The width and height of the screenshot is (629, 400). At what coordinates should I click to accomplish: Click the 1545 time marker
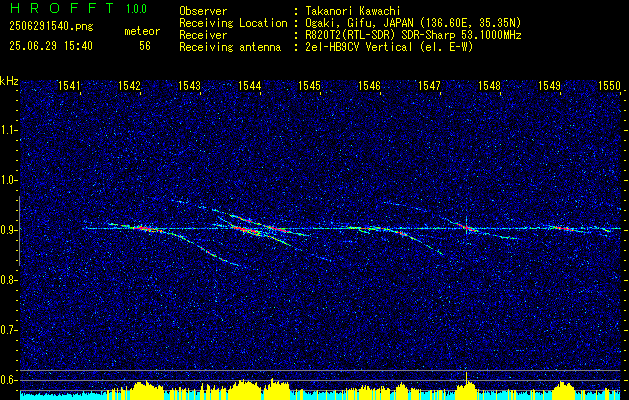pos(310,85)
